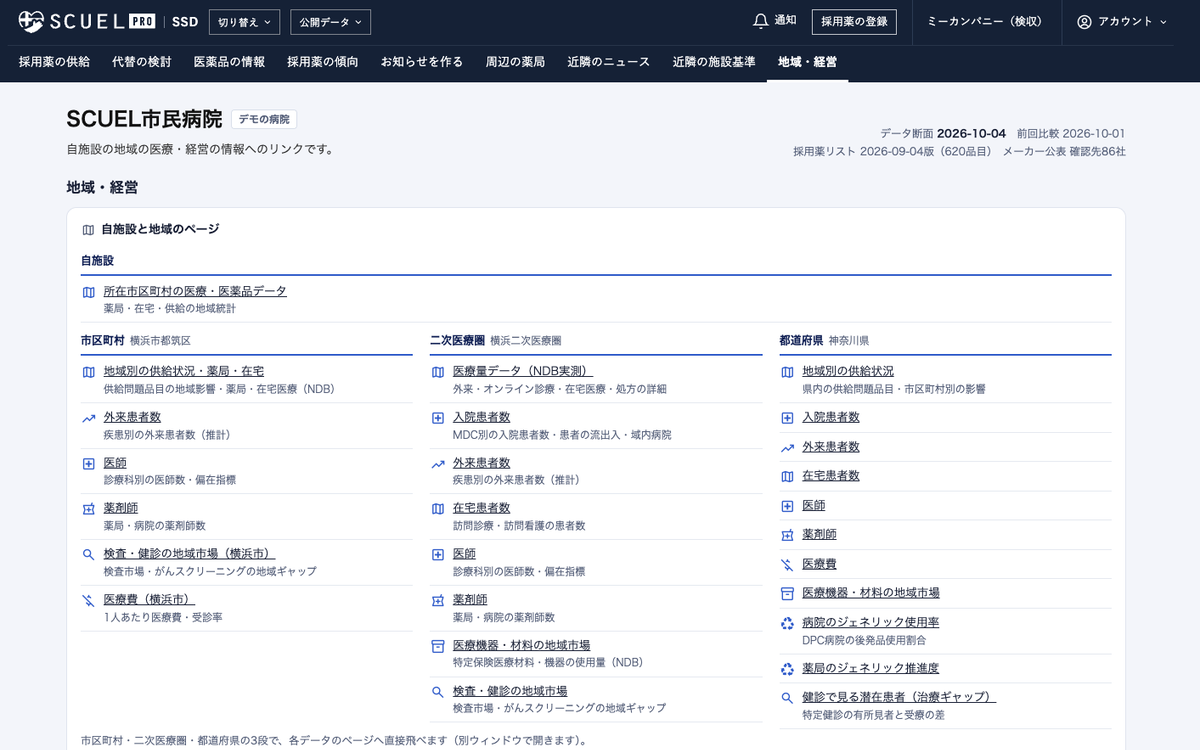Open the 薬局のジェネリック推進度 link
Screen dimensions: 1200x750
pyautogui.click(x=871, y=669)
